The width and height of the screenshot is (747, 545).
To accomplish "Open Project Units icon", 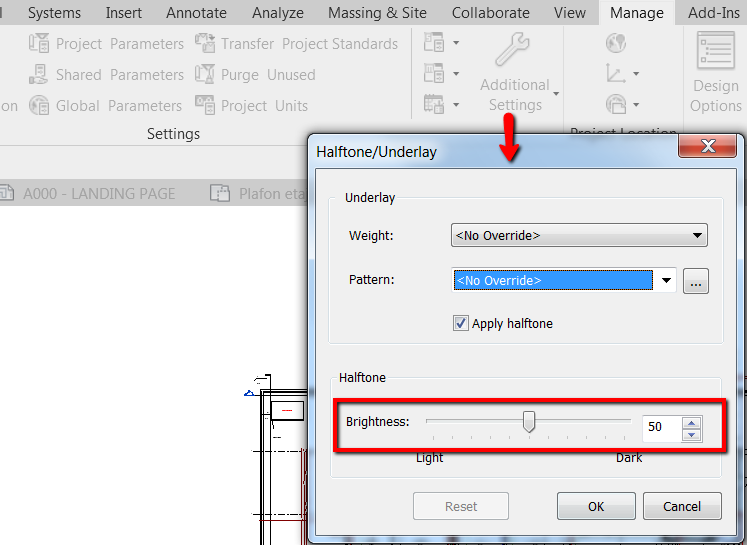I will pyautogui.click(x=205, y=105).
